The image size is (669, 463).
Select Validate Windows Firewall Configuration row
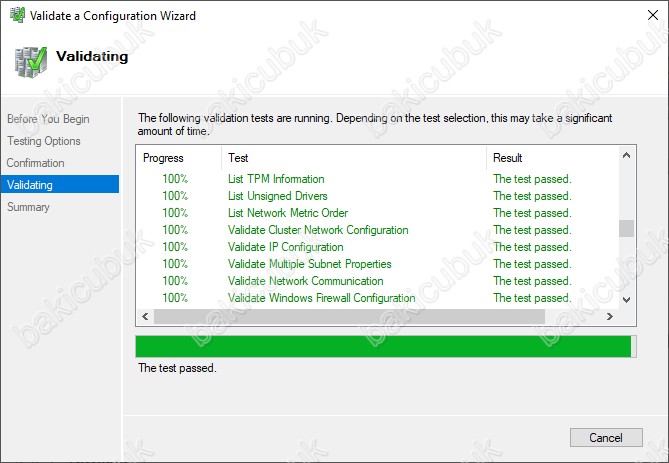point(378,298)
